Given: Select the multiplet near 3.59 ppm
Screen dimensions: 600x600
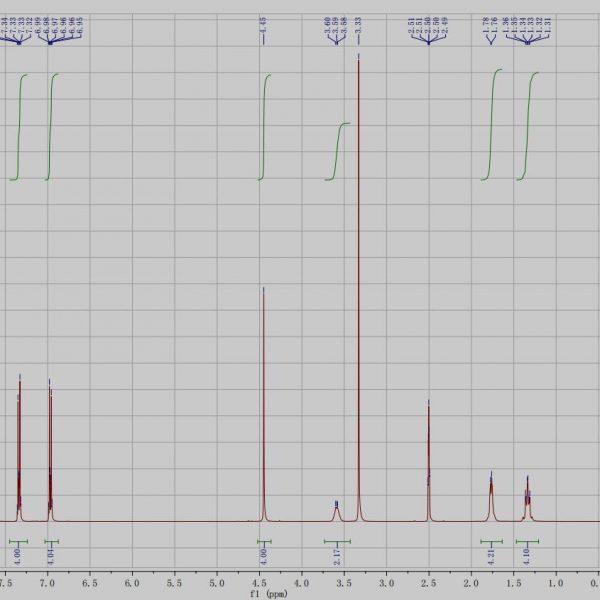Looking at the screenshot, I should [336, 509].
